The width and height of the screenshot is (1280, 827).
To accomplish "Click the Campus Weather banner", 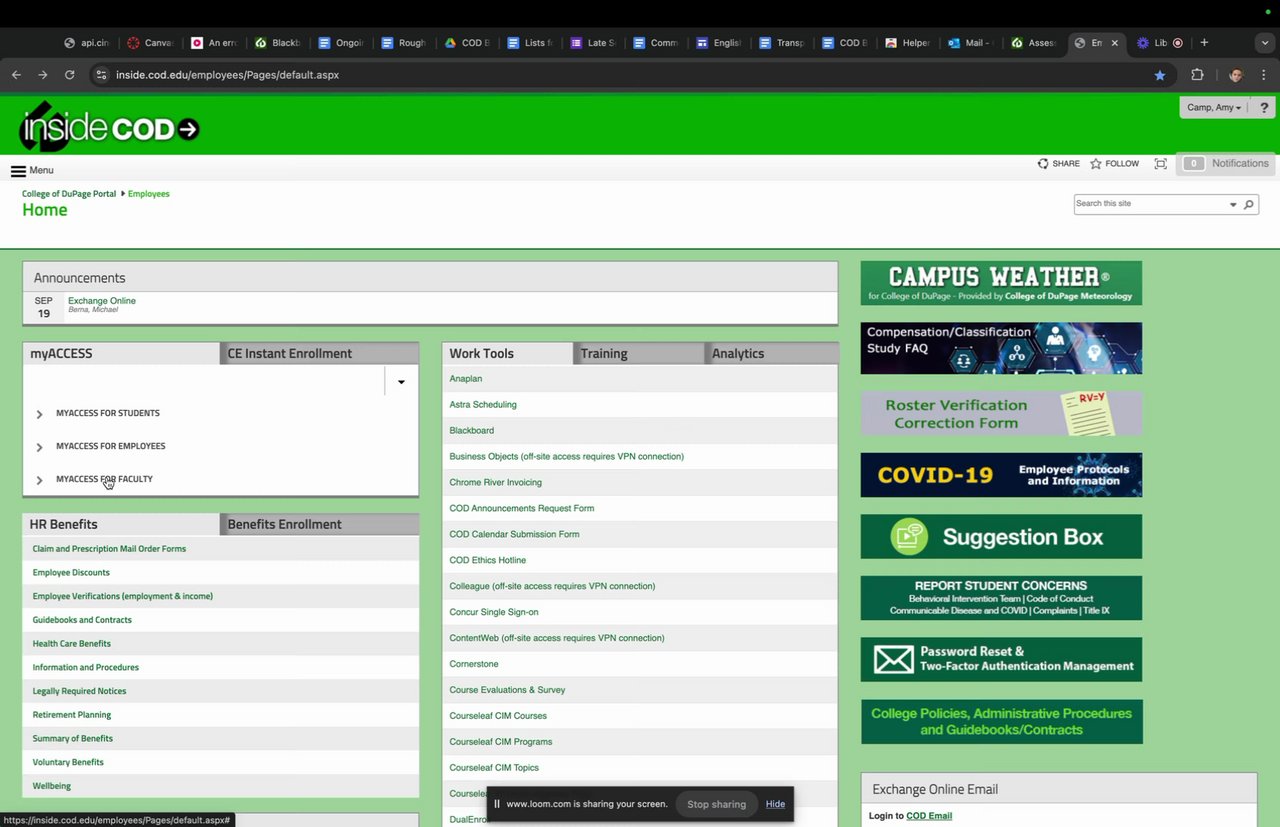I will [1001, 283].
